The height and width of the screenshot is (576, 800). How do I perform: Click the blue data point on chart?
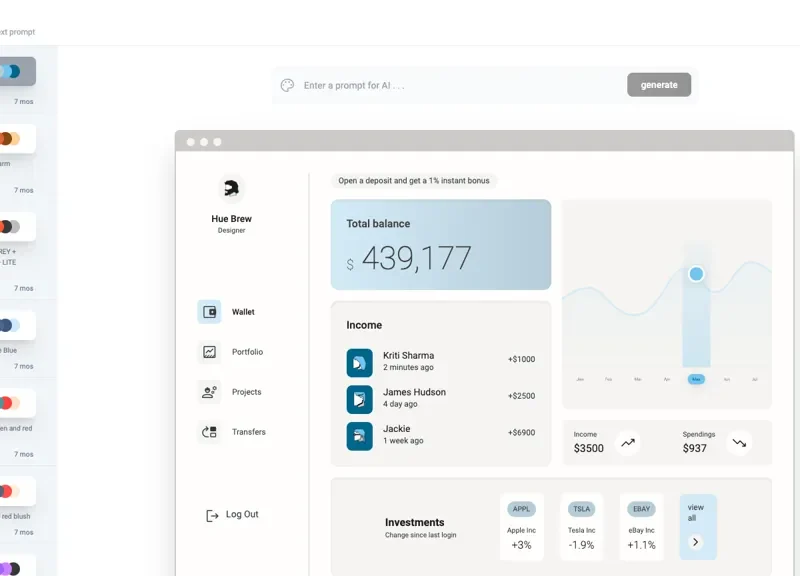click(x=696, y=274)
